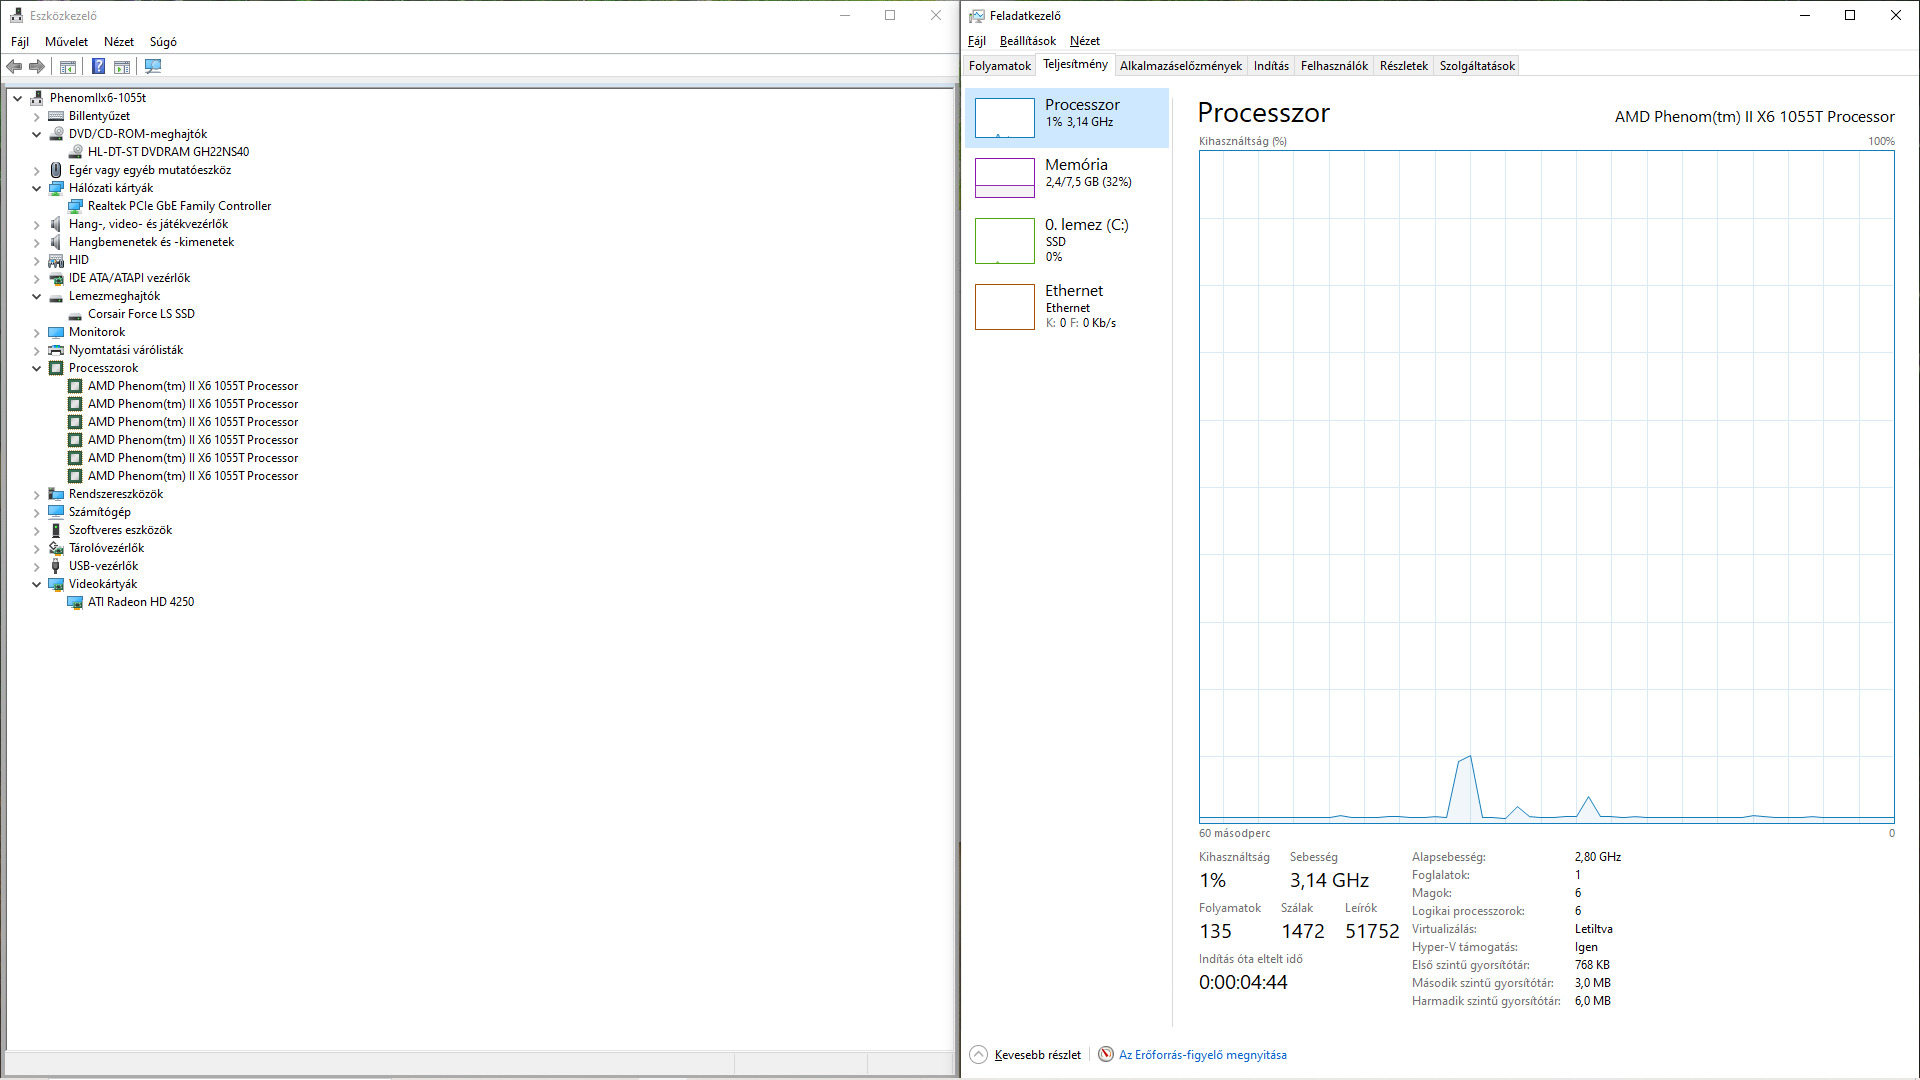Expand the USB-vezérlők category
Image resolution: width=1920 pixels, height=1080 pixels.
tap(37, 566)
